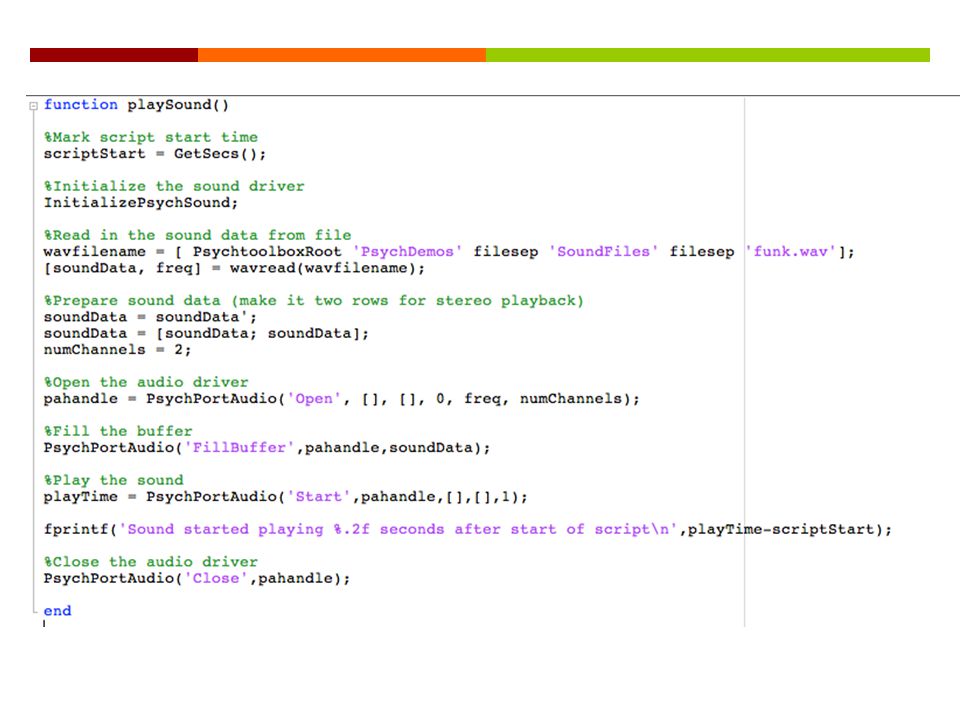Click the 'InitializePsychSound;' line
Screen dimensions: 960x720
coord(141,203)
